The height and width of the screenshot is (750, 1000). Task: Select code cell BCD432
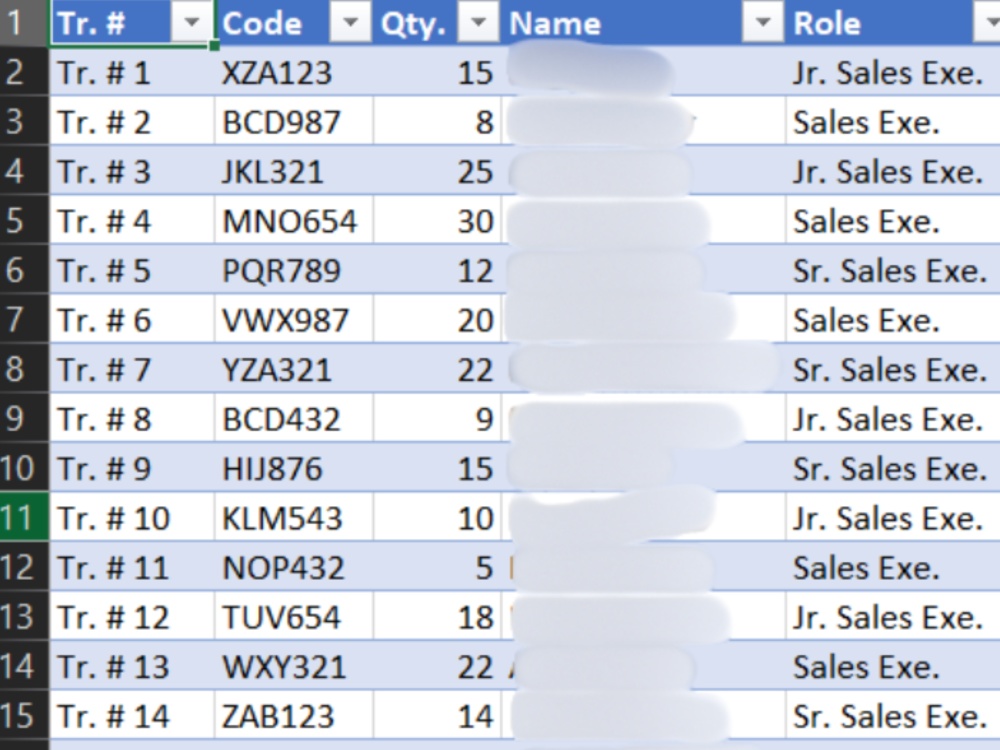pyautogui.click(x=294, y=418)
